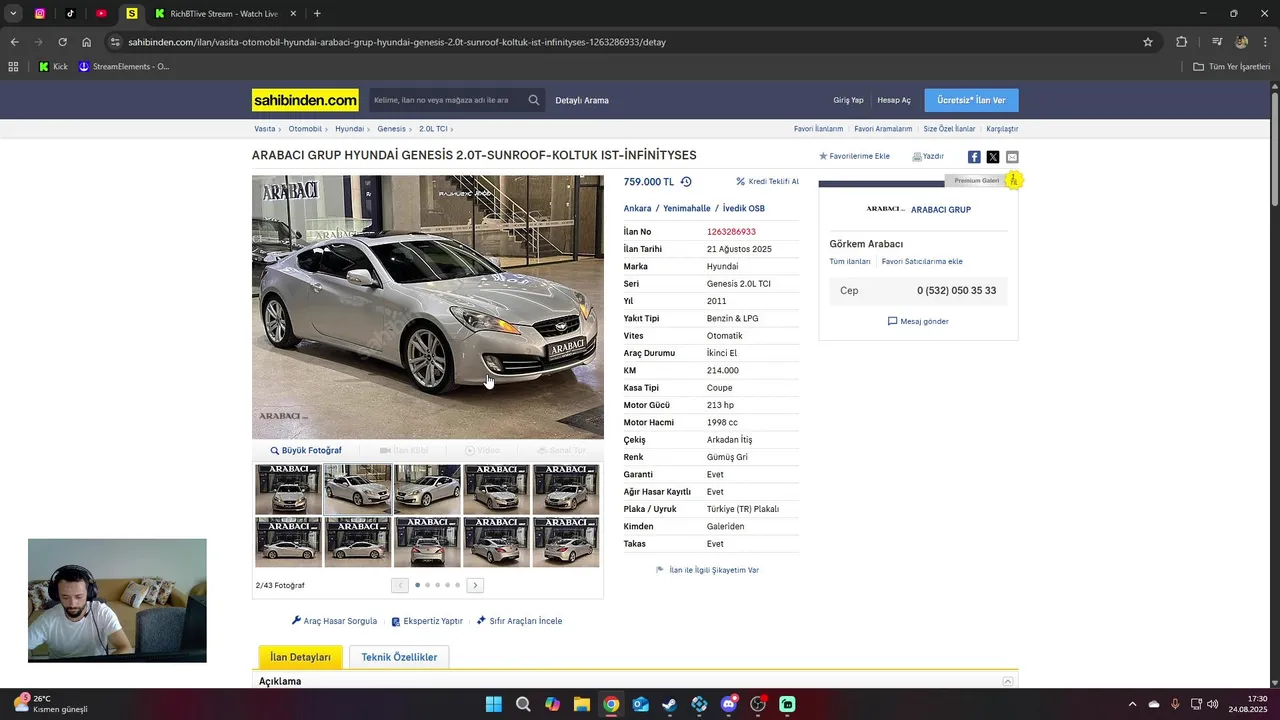This screenshot has width=1280, height=720.
Task: Switch to RichBTlive Stream tab
Action: coord(222,14)
